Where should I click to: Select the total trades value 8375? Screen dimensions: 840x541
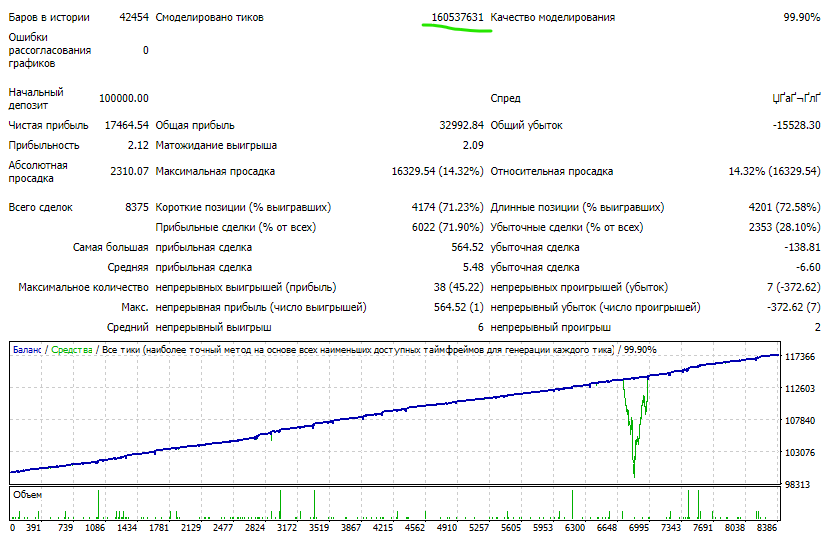(137, 207)
